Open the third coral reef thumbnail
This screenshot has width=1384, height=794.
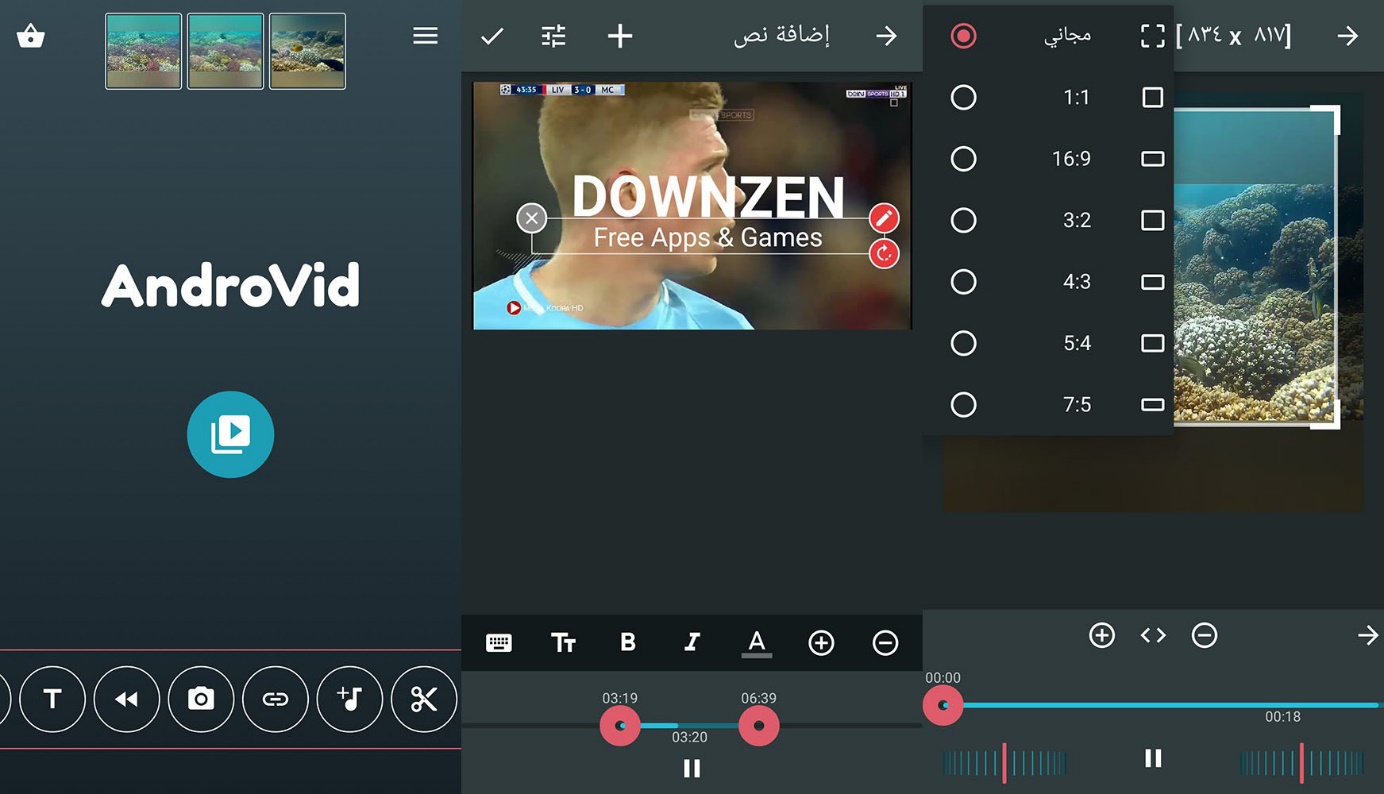307,51
